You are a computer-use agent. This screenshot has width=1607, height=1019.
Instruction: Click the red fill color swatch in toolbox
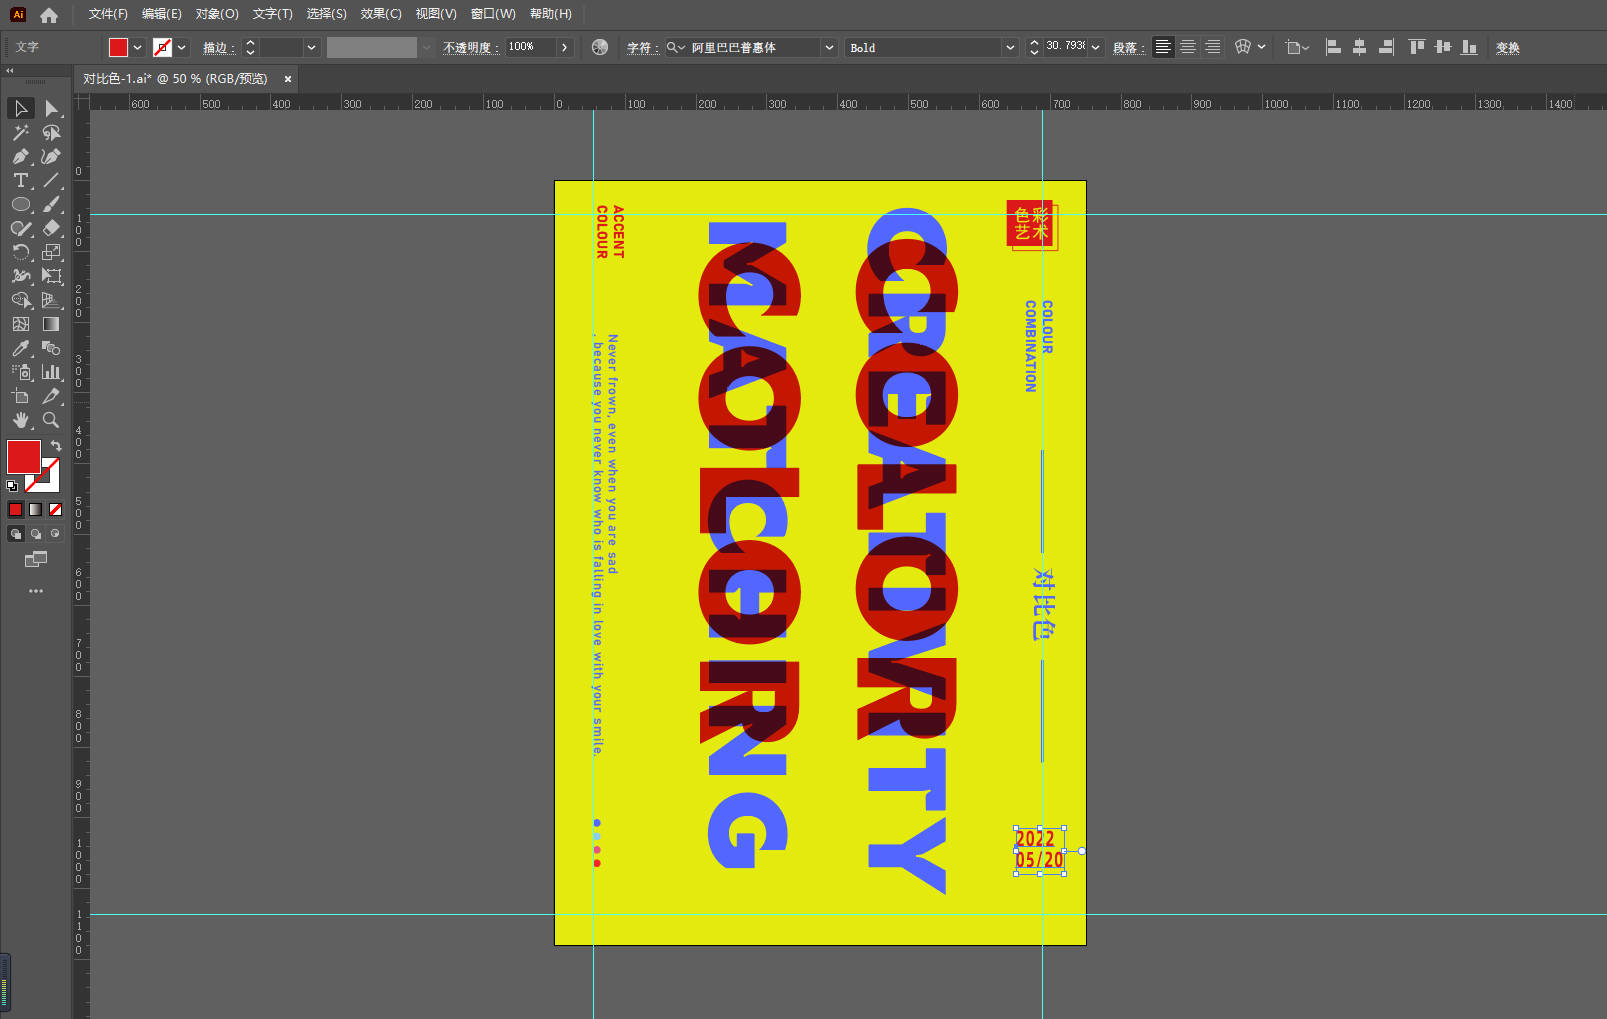click(23, 457)
